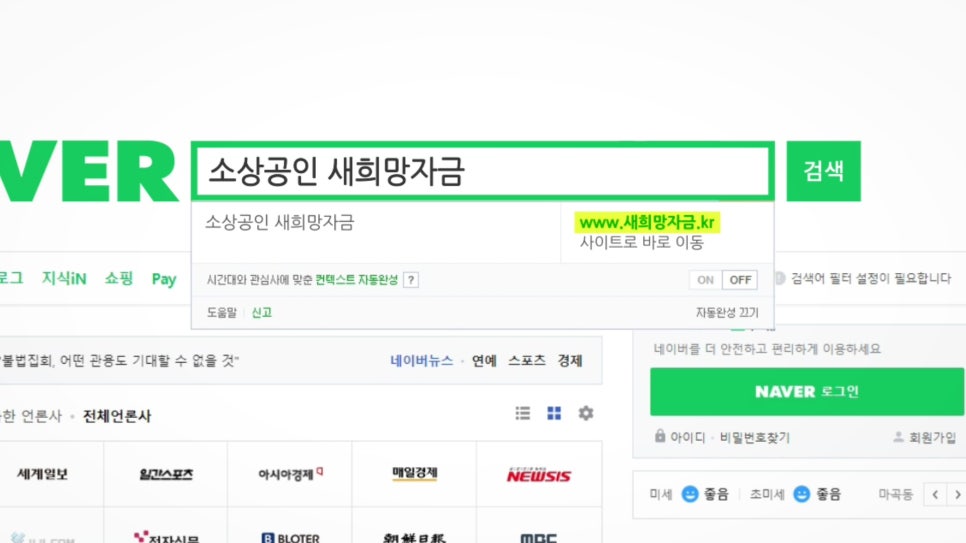Click 신고 report link
The width and height of the screenshot is (966, 543).
(x=261, y=312)
